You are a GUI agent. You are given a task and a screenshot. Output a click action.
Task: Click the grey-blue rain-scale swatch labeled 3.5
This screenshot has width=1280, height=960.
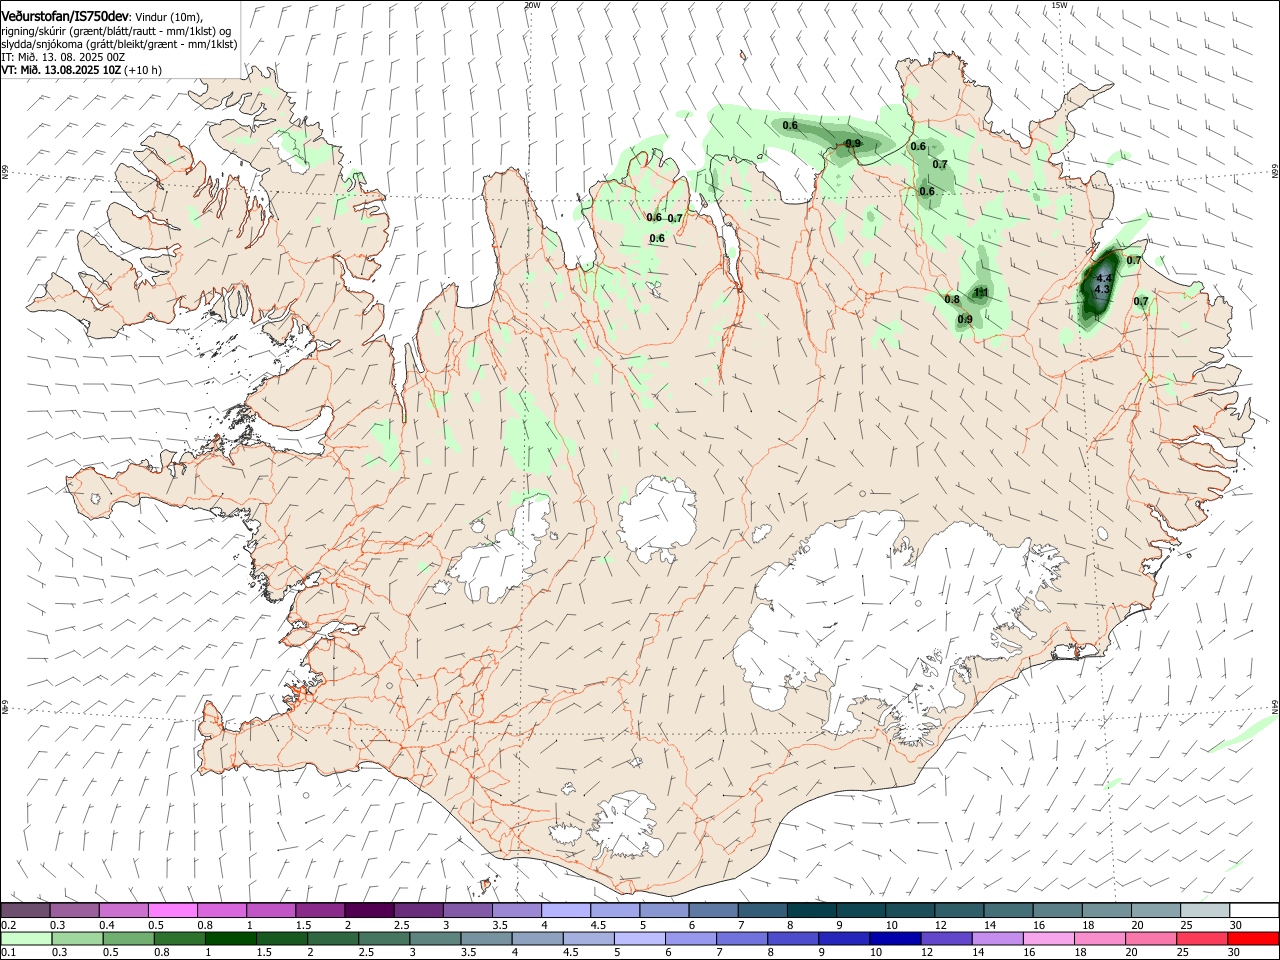point(487,938)
